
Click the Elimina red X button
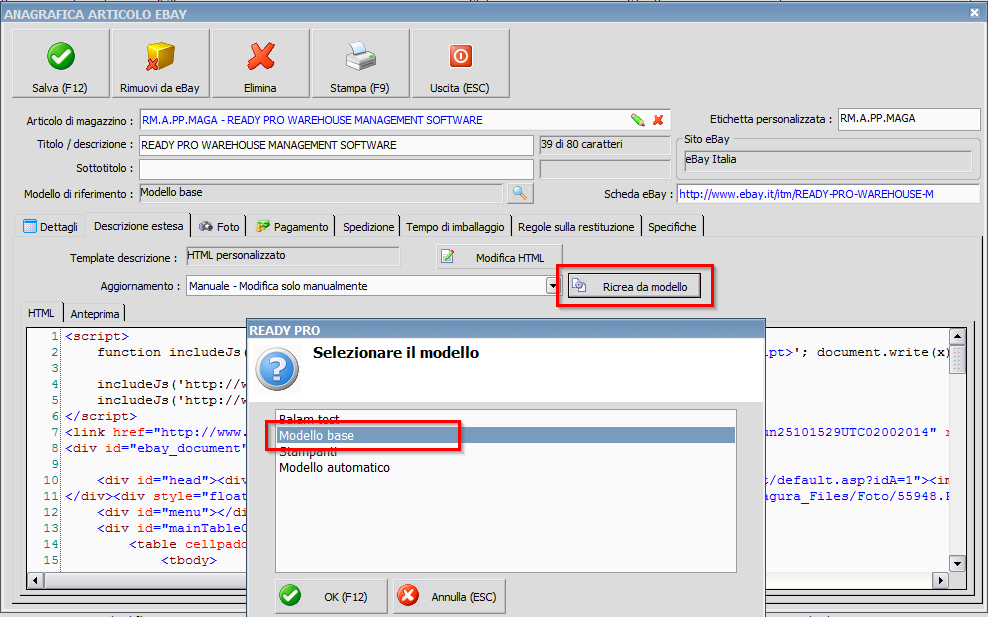coord(260,64)
